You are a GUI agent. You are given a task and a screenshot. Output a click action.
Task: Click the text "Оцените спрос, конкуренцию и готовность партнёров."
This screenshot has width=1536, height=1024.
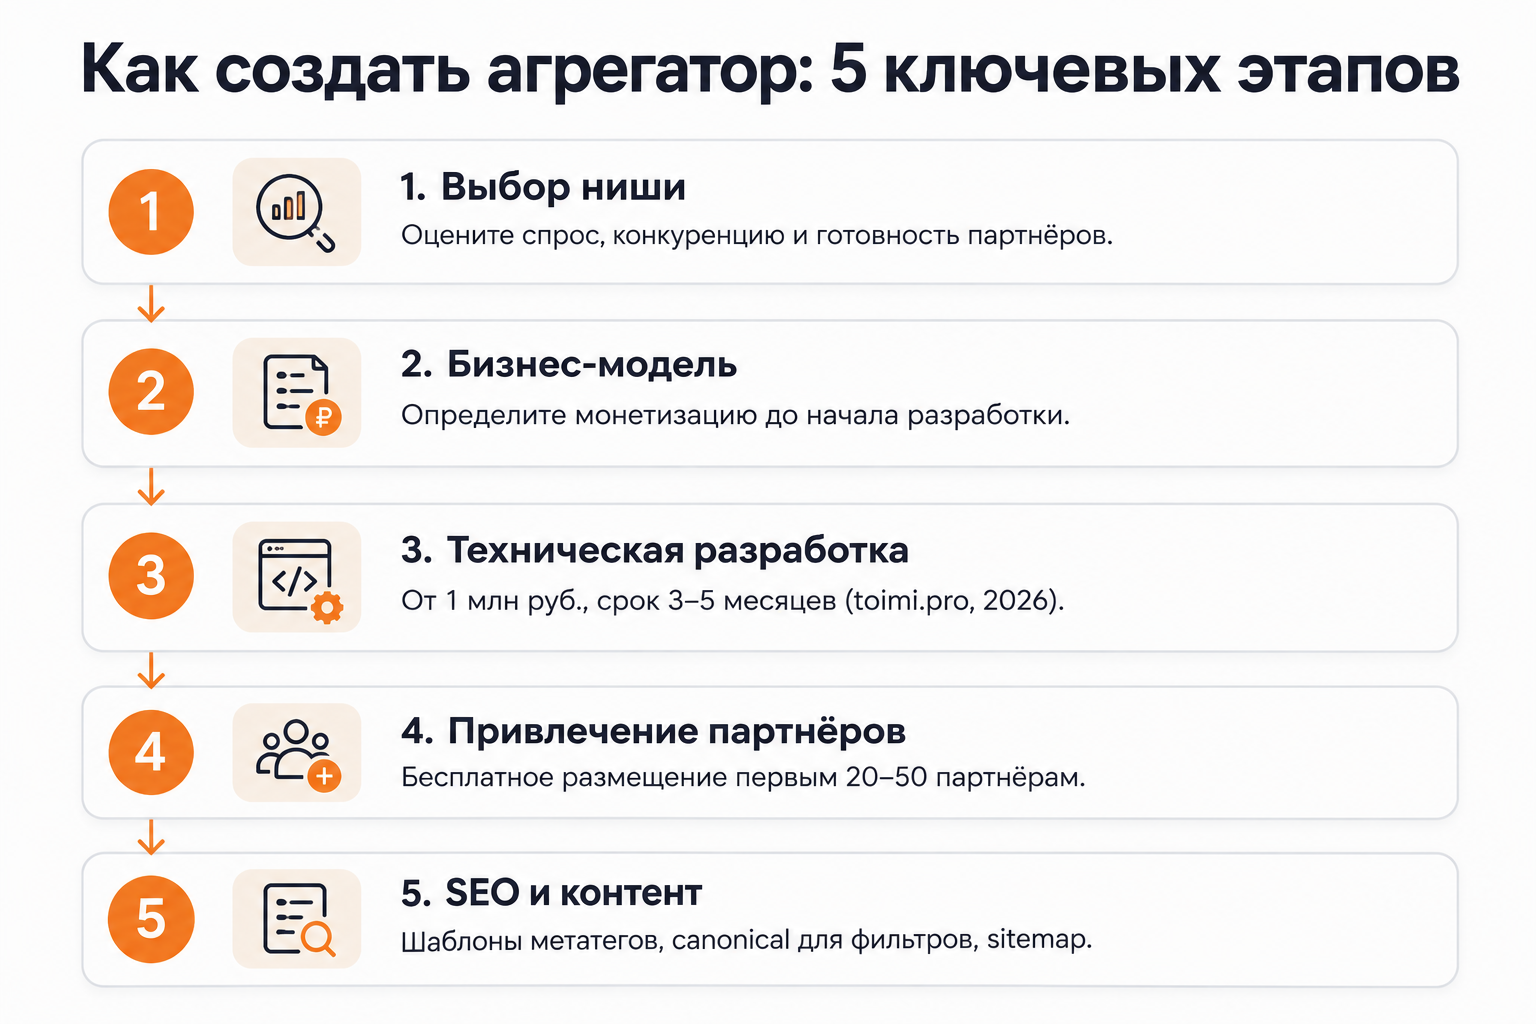tap(757, 236)
